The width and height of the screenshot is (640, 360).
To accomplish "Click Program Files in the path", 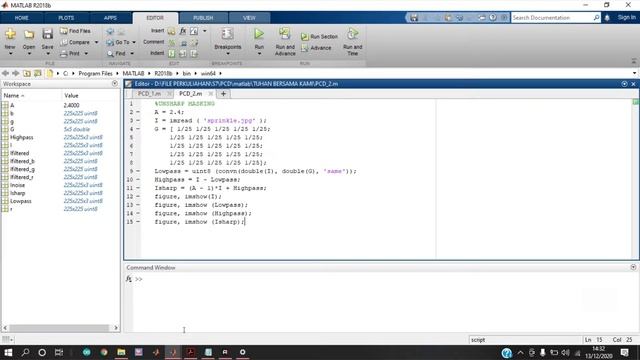I will [95, 73].
